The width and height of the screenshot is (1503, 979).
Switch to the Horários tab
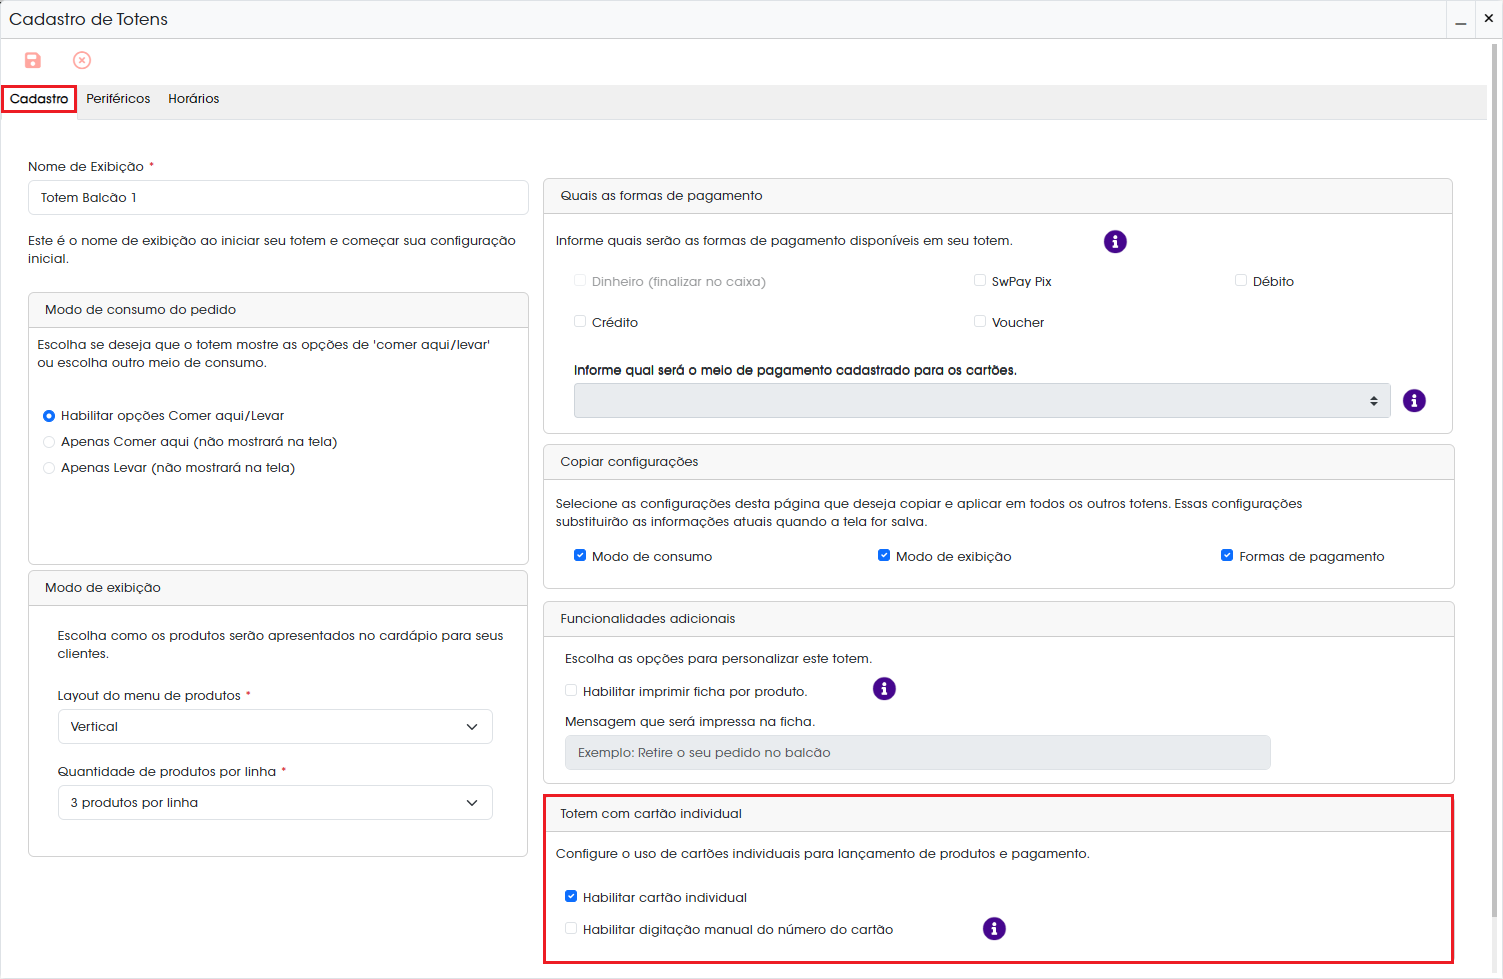coord(194,99)
